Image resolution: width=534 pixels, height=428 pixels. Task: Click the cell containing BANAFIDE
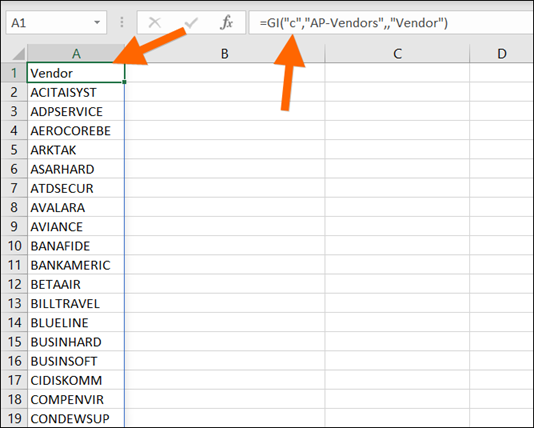(76, 246)
